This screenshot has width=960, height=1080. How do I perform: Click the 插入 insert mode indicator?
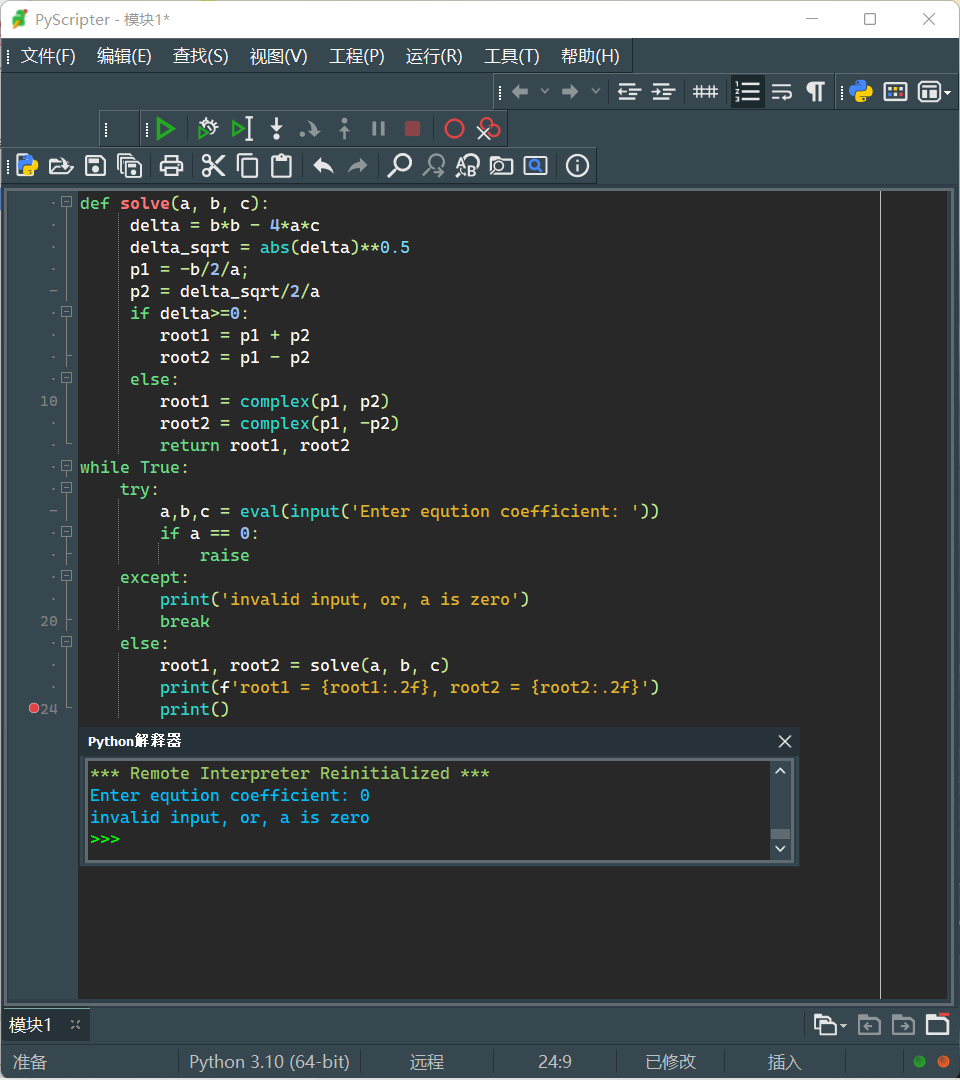(x=784, y=1062)
